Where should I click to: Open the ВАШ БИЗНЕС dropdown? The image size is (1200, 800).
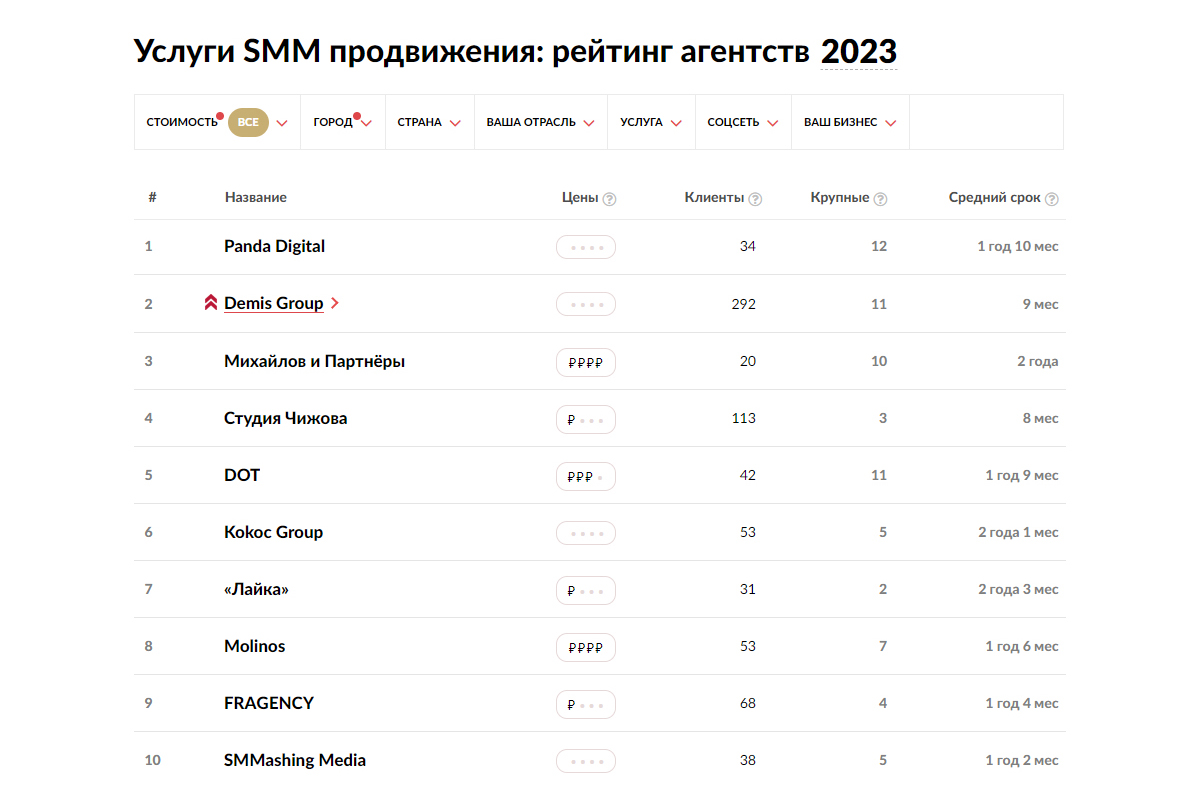pos(849,121)
